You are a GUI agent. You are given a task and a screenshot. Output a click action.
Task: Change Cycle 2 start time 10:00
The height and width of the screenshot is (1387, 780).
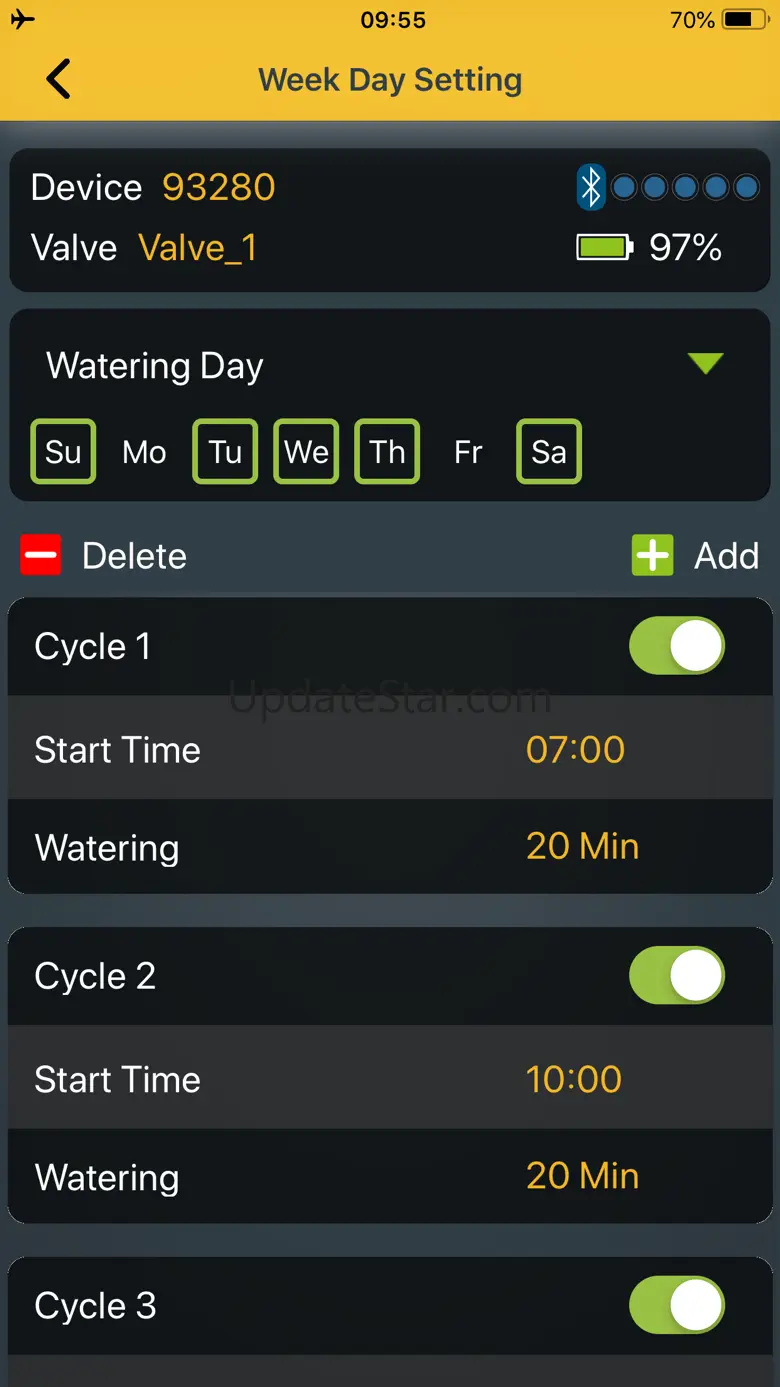coord(574,1080)
